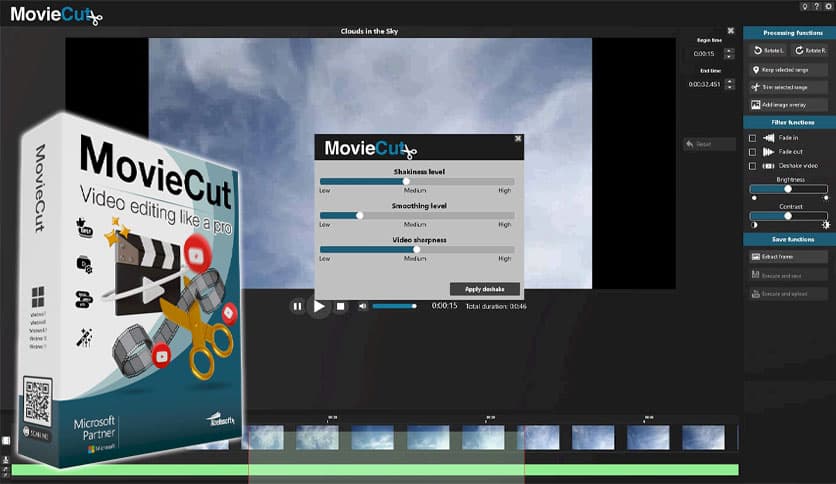Adjust the Shakiness level slider handle
The width and height of the screenshot is (836, 484).
point(406,181)
